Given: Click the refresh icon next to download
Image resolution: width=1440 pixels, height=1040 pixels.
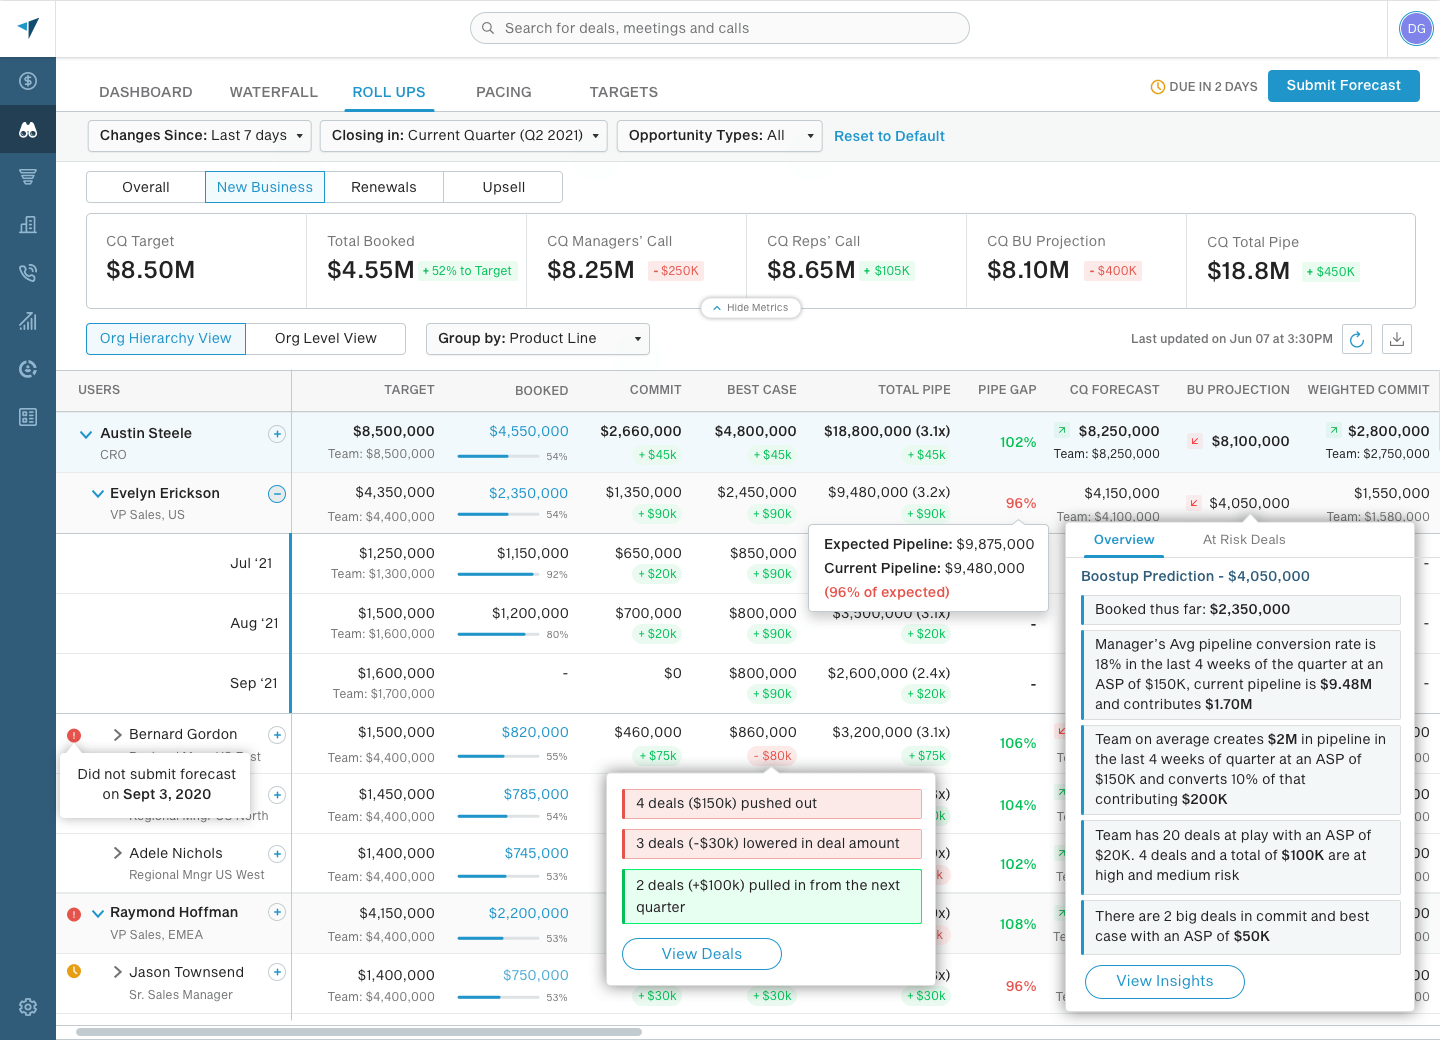Looking at the screenshot, I should (1357, 339).
